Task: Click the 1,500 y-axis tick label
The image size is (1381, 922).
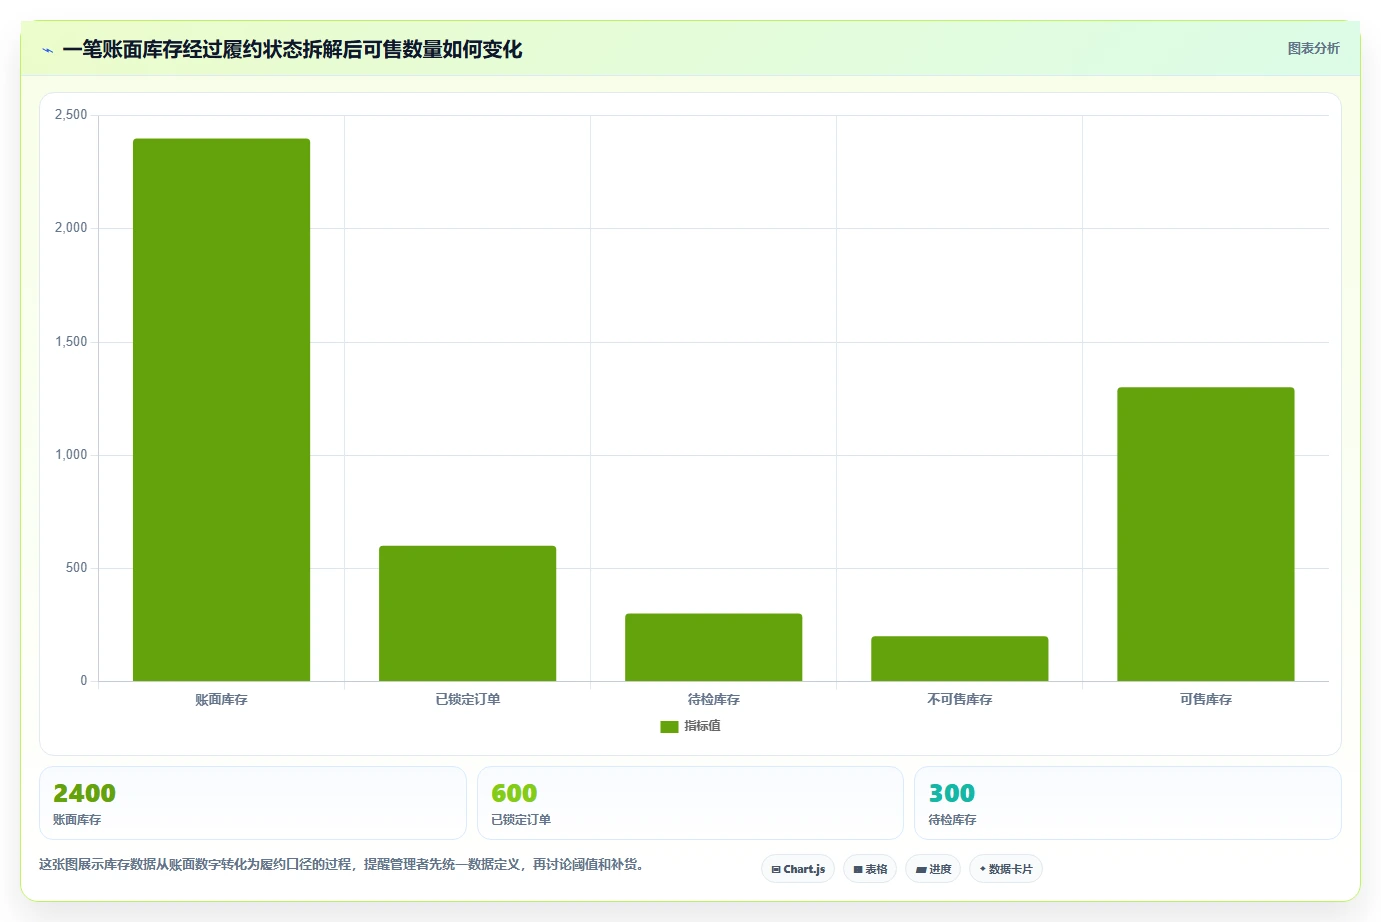Action: [71, 342]
